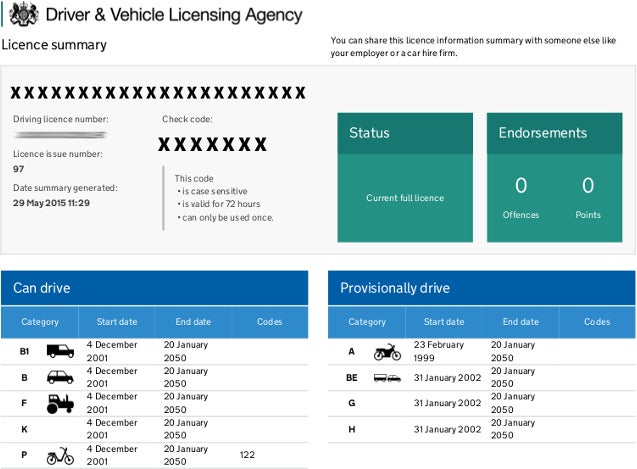Click End date header in Provisionally drive
This screenshot has width=637, height=469.
pos(520,322)
